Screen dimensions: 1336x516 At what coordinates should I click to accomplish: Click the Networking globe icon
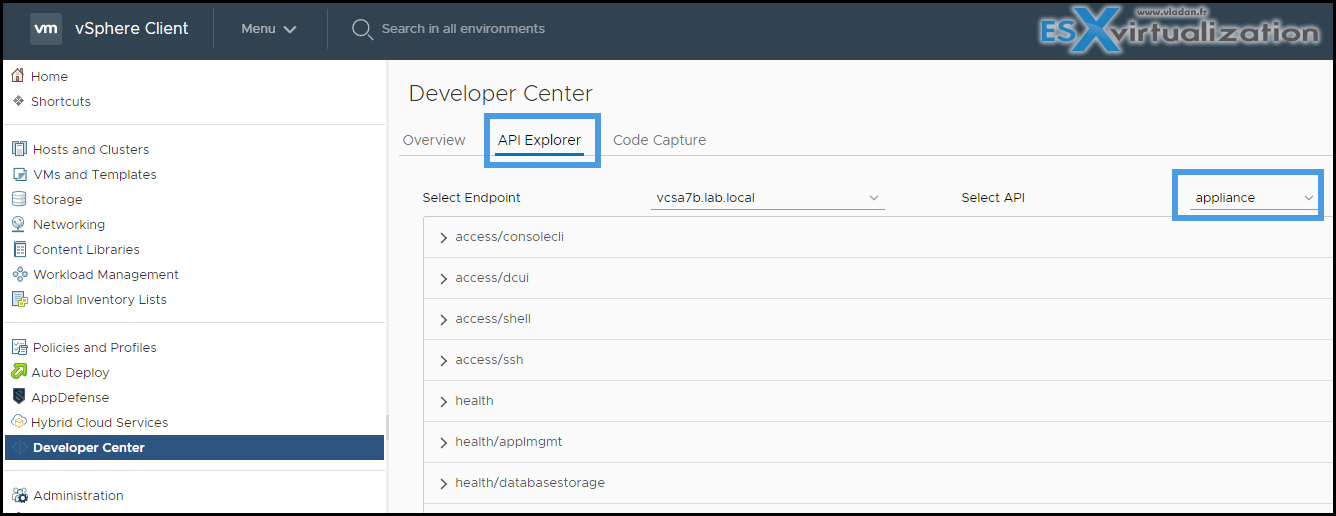point(19,224)
